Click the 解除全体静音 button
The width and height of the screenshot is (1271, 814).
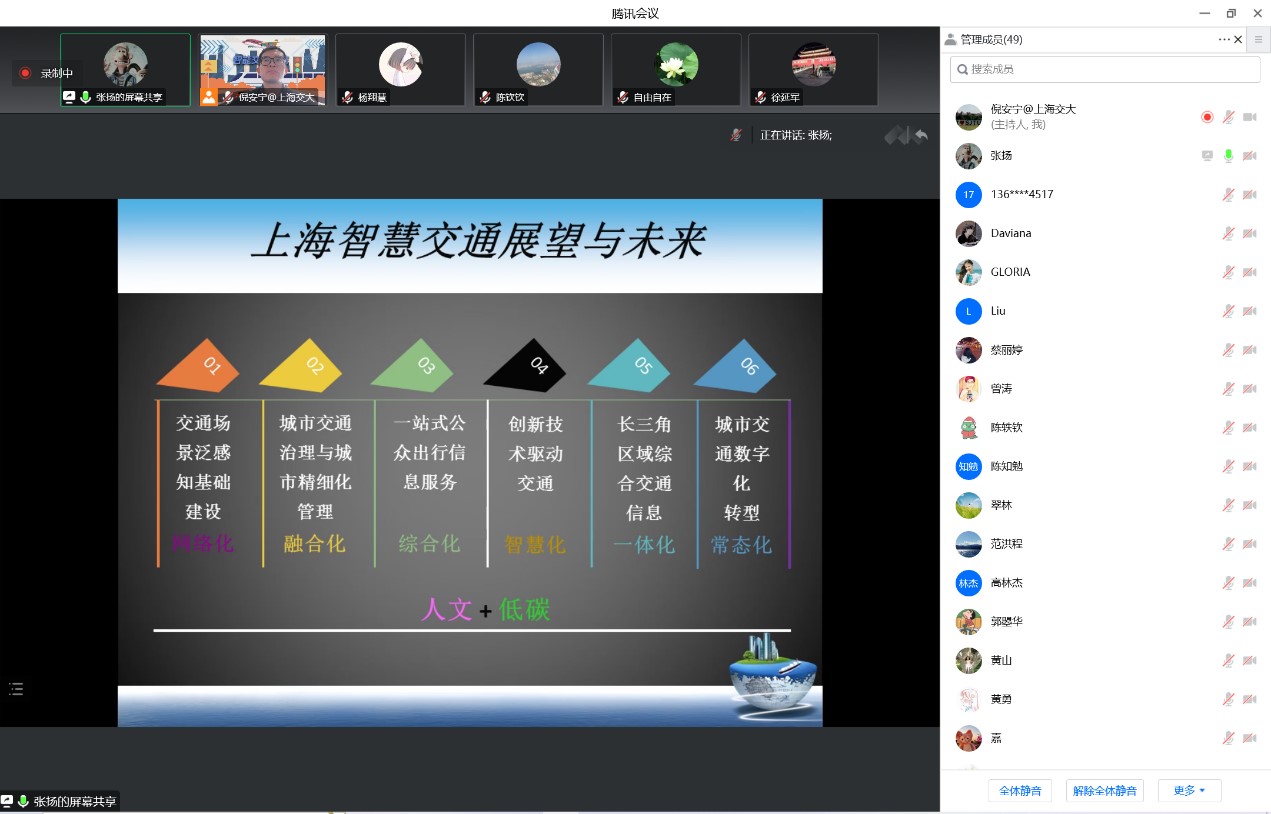(1104, 790)
